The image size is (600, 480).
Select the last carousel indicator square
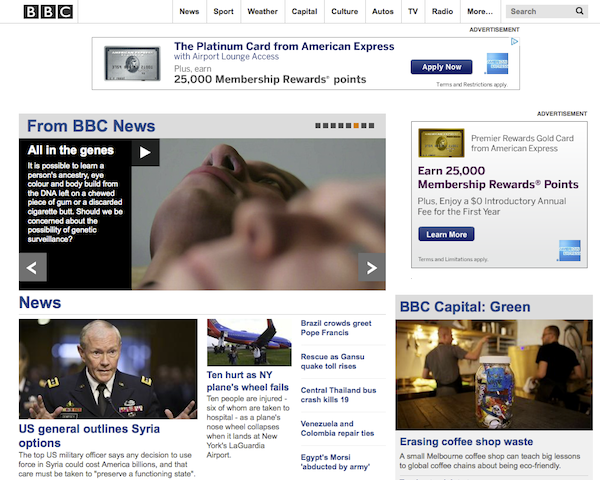coord(372,126)
